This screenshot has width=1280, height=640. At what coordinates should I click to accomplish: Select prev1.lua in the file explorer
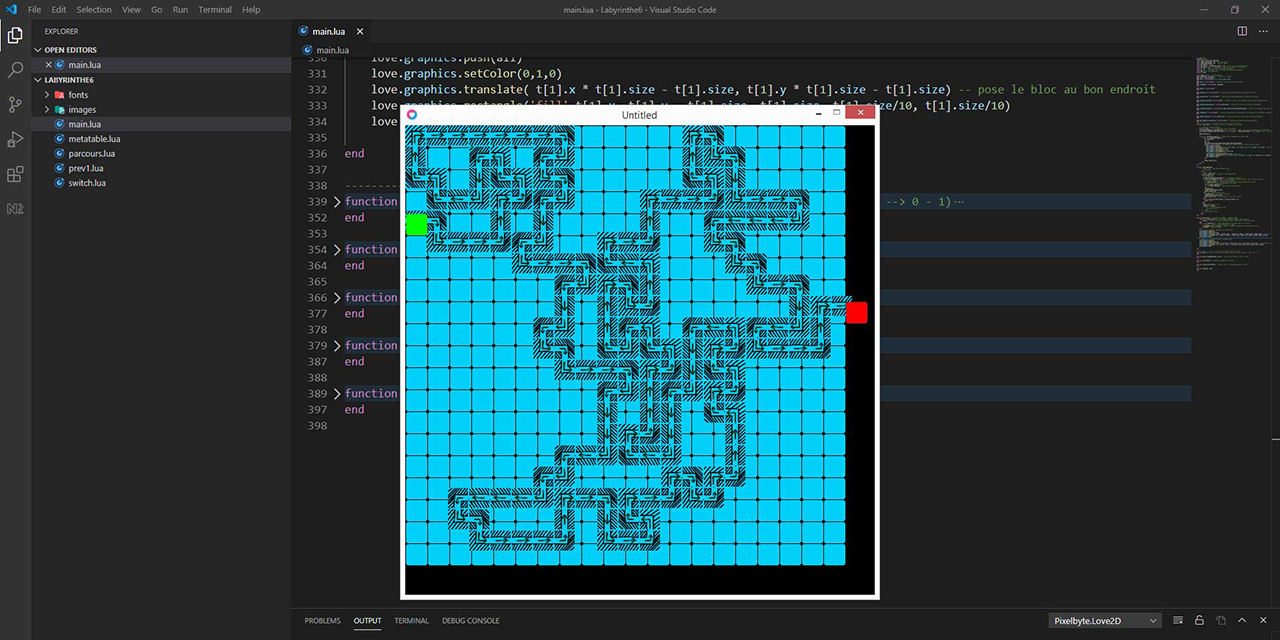coord(85,168)
